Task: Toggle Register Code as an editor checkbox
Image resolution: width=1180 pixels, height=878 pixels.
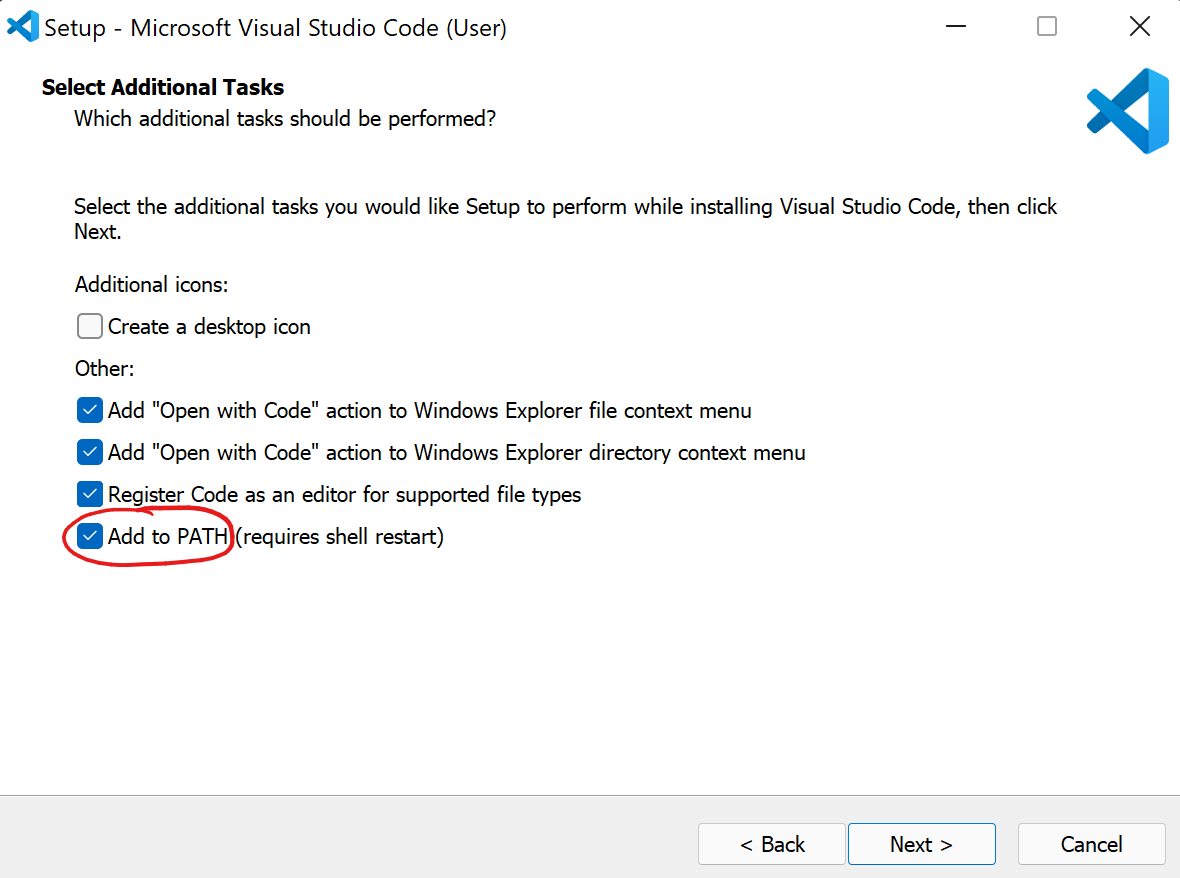Action: [x=90, y=494]
